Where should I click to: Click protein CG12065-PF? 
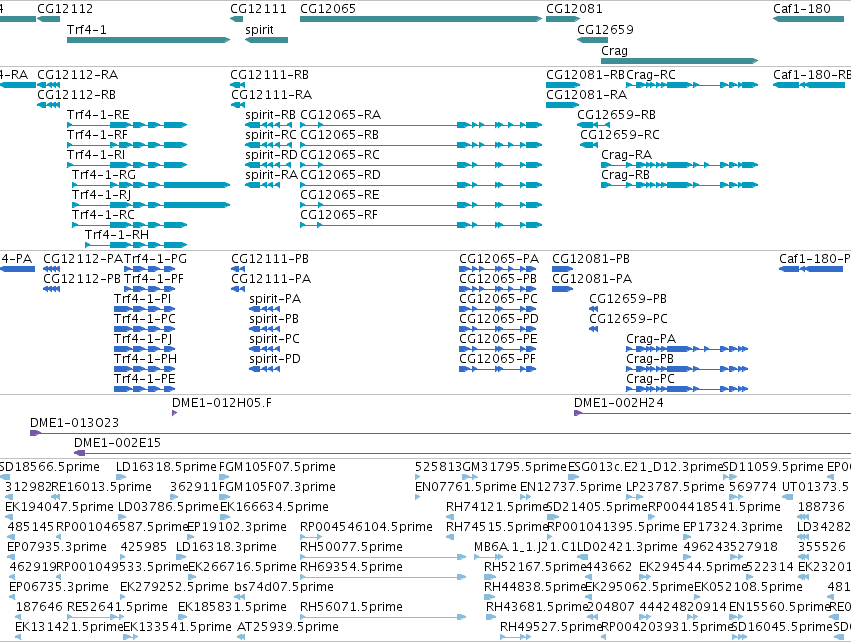click(497, 369)
